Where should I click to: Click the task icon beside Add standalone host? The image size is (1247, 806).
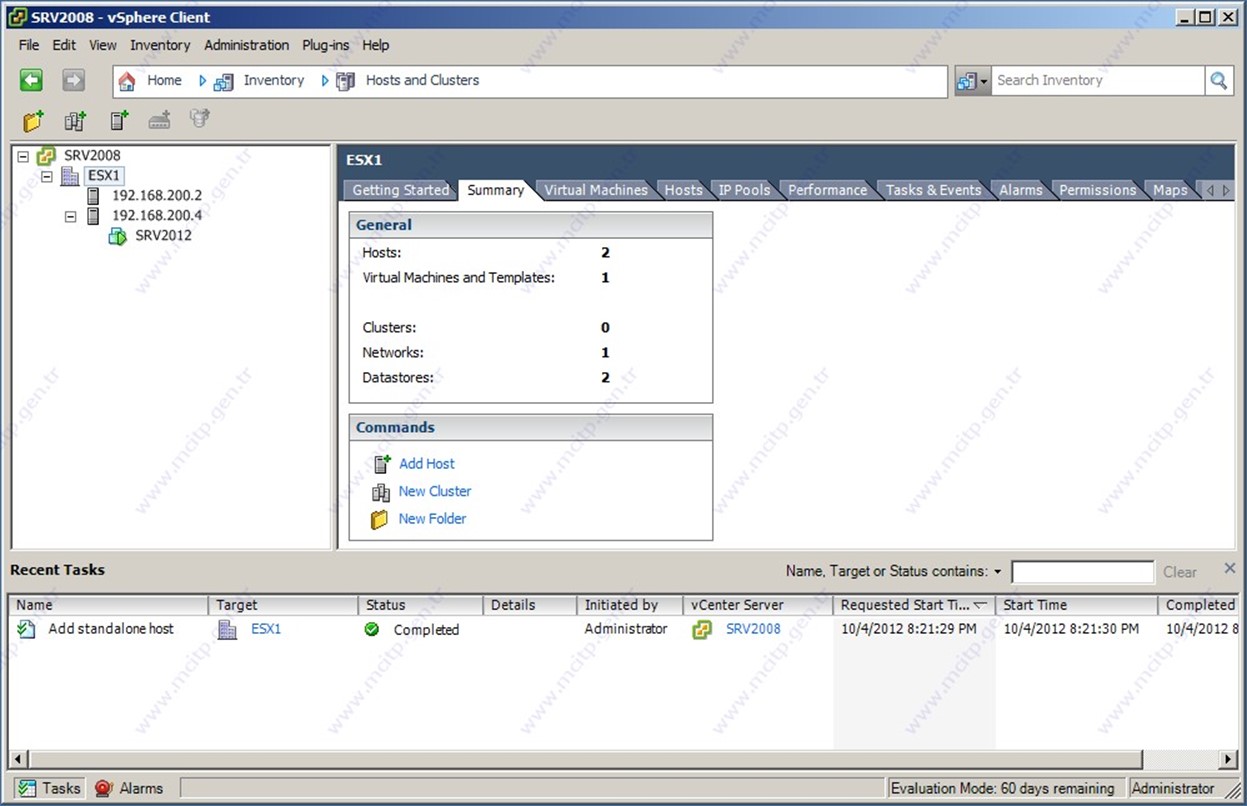[x=27, y=629]
